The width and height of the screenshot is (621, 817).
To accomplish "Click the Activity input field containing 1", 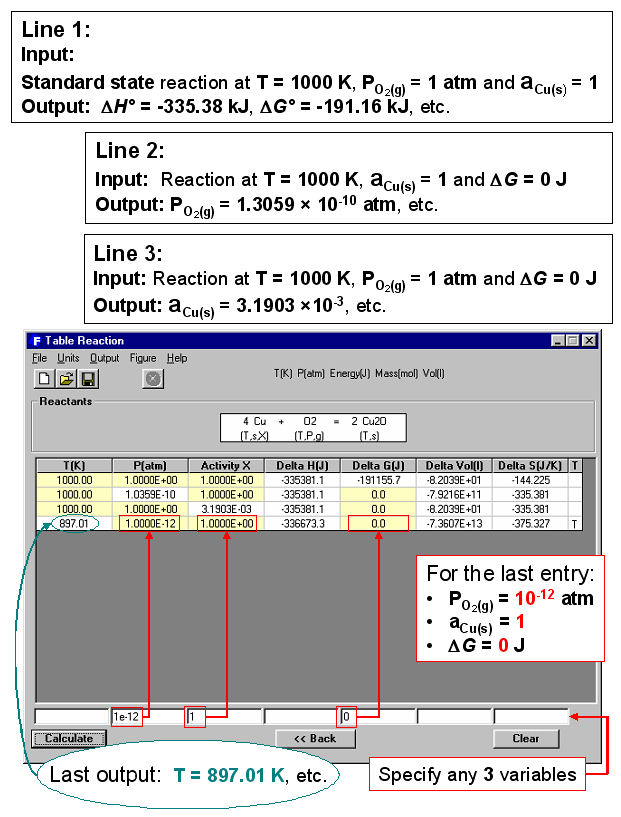I will tap(223, 717).
